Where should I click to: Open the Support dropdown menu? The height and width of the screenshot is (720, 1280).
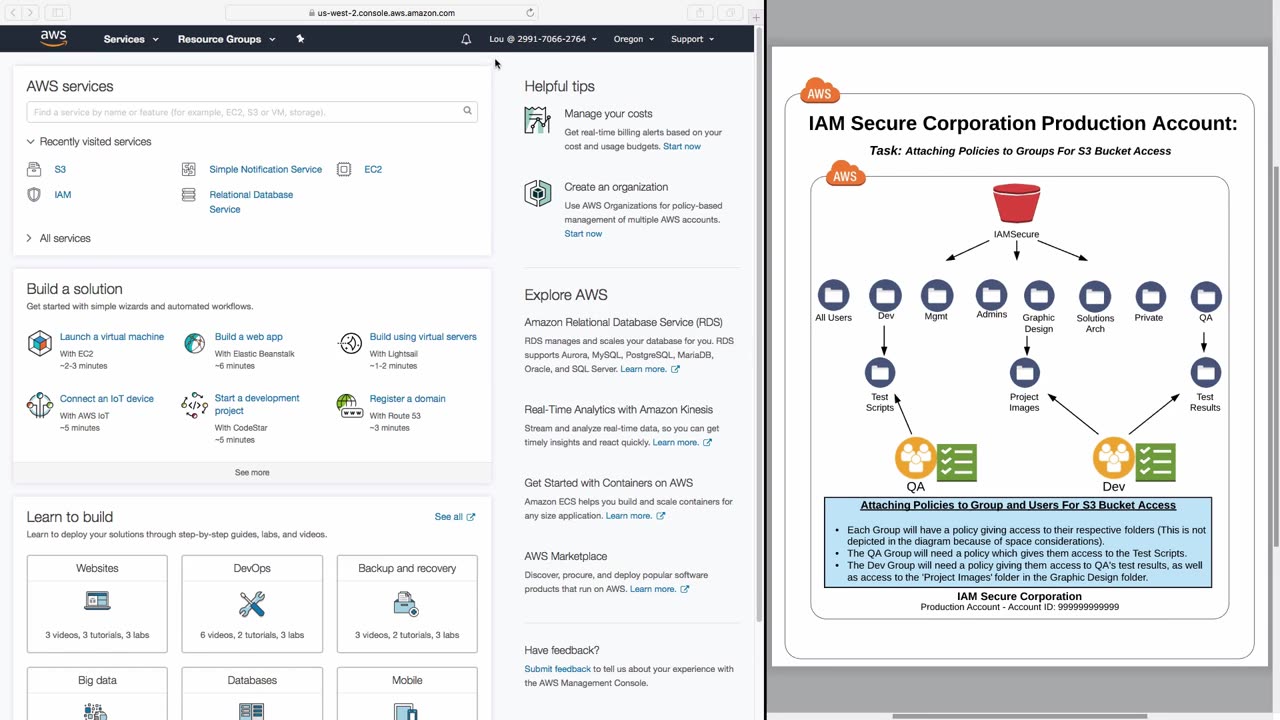(692, 39)
